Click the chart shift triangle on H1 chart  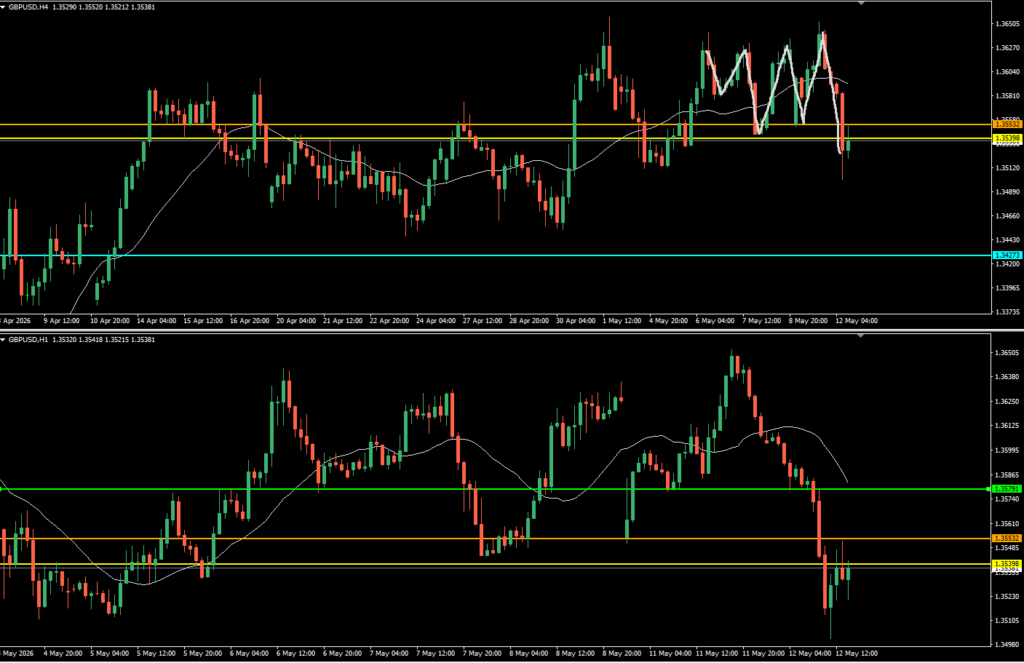tap(861, 336)
